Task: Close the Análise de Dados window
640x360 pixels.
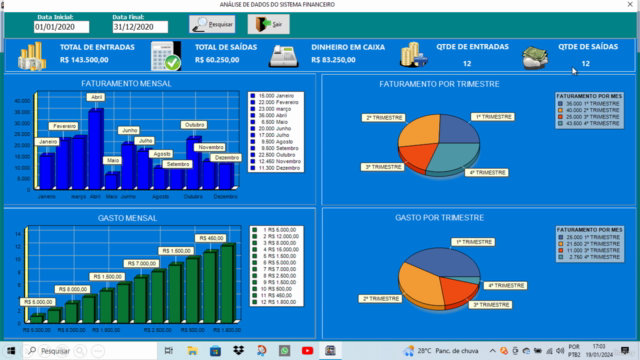Action: click(x=630, y=4)
